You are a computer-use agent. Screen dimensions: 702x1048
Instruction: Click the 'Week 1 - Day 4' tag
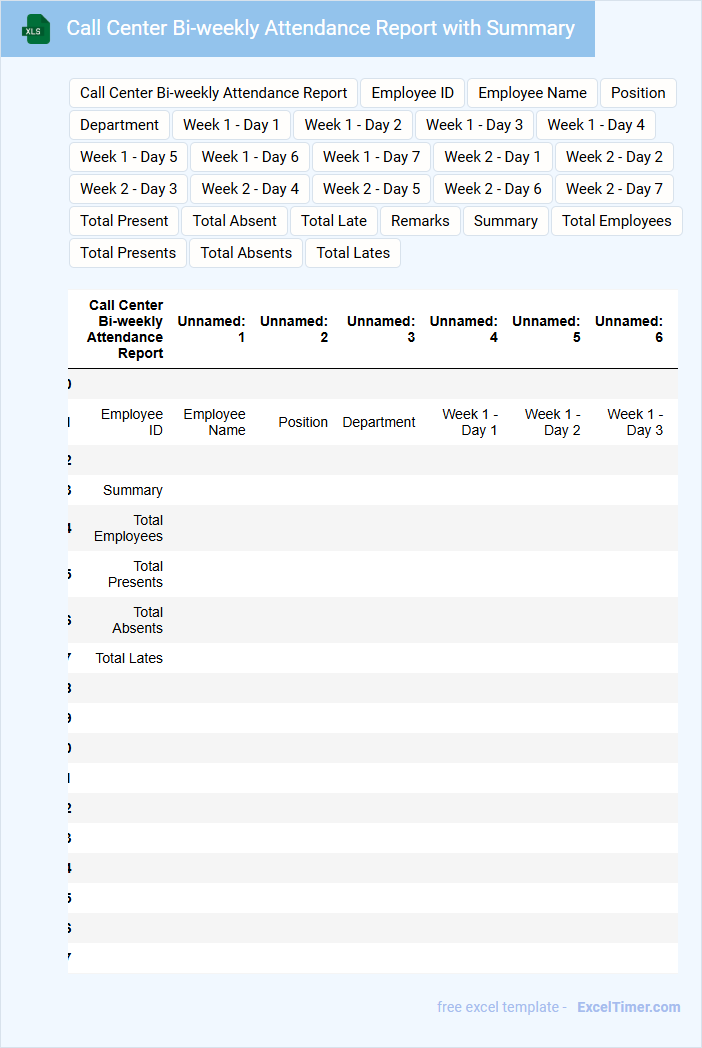(x=596, y=125)
